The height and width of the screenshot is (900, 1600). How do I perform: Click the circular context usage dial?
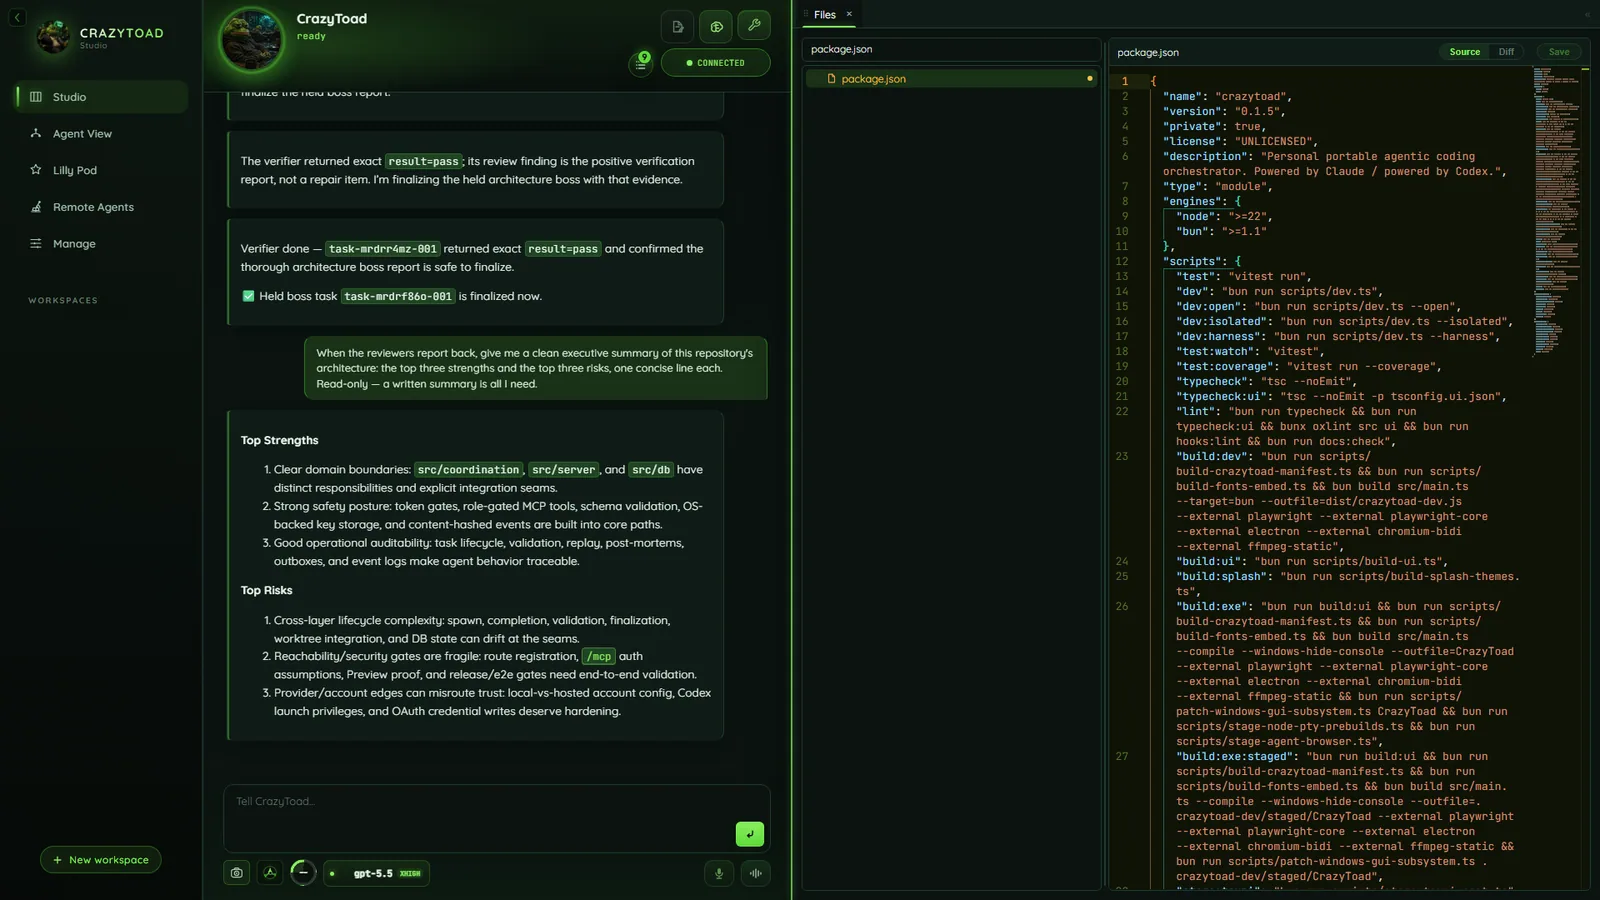(x=303, y=873)
